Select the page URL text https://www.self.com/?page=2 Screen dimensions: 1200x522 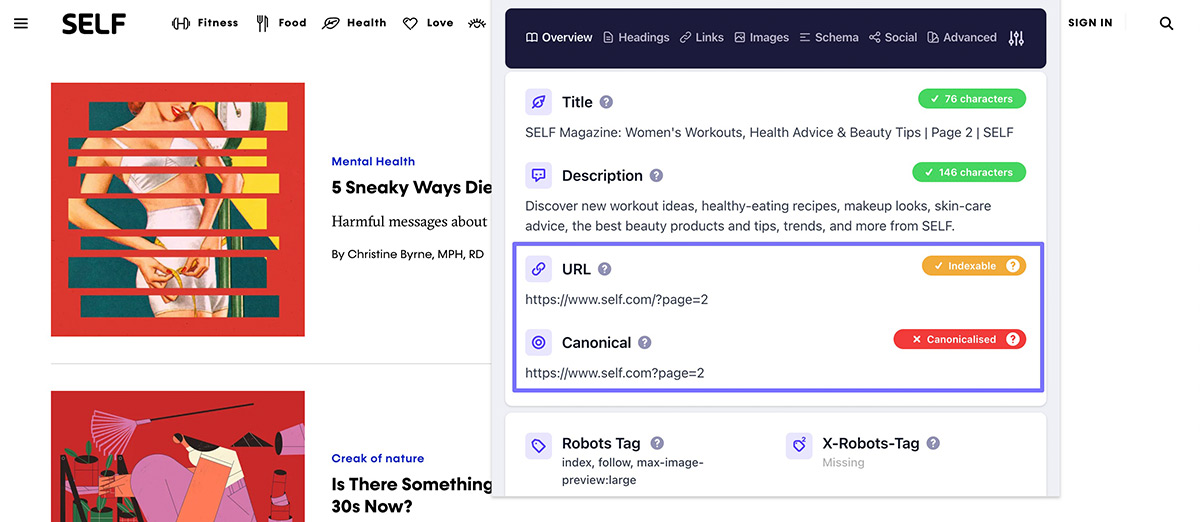click(617, 299)
